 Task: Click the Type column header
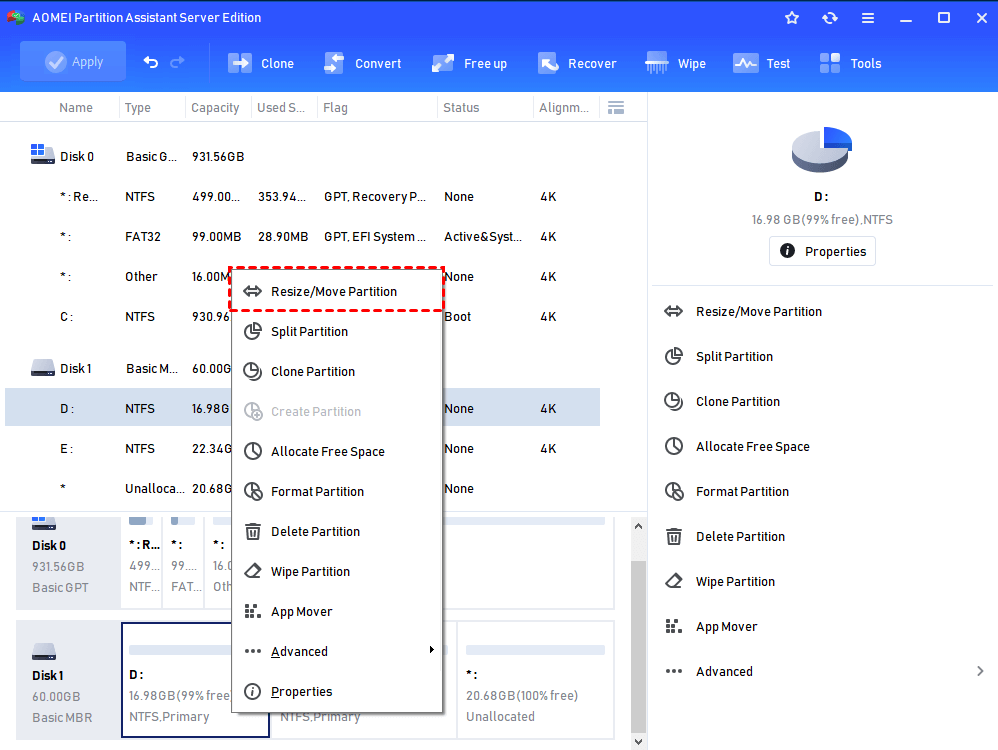tap(137, 108)
